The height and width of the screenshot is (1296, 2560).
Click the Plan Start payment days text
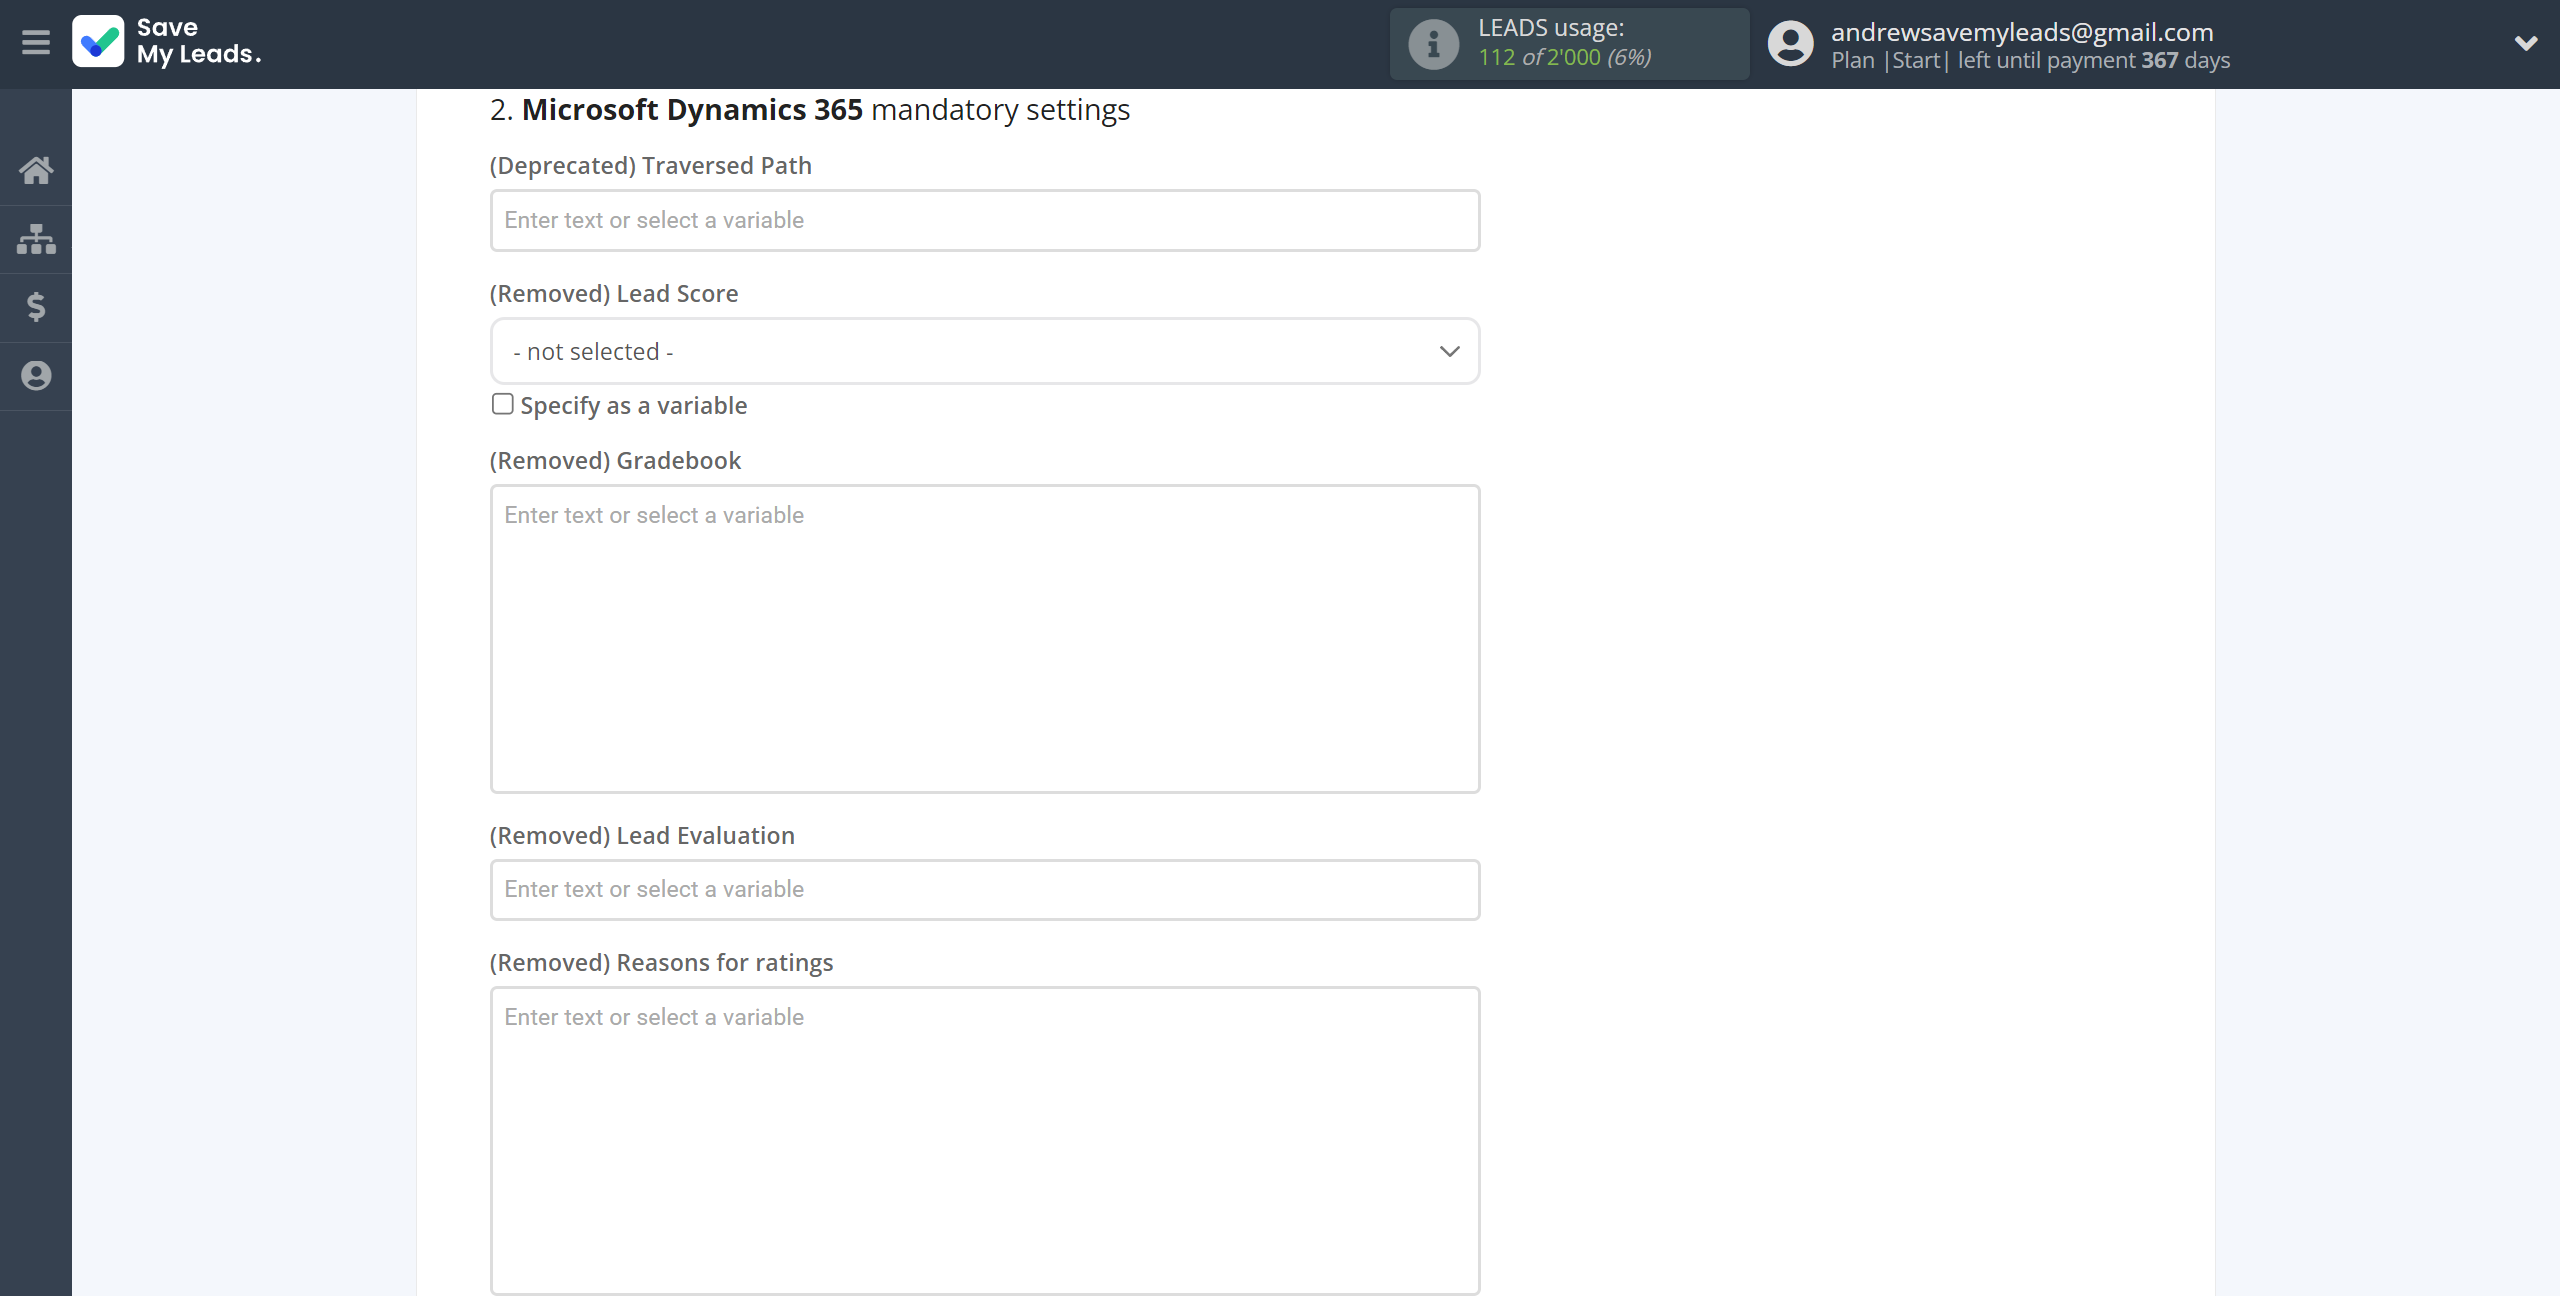tap(2030, 61)
